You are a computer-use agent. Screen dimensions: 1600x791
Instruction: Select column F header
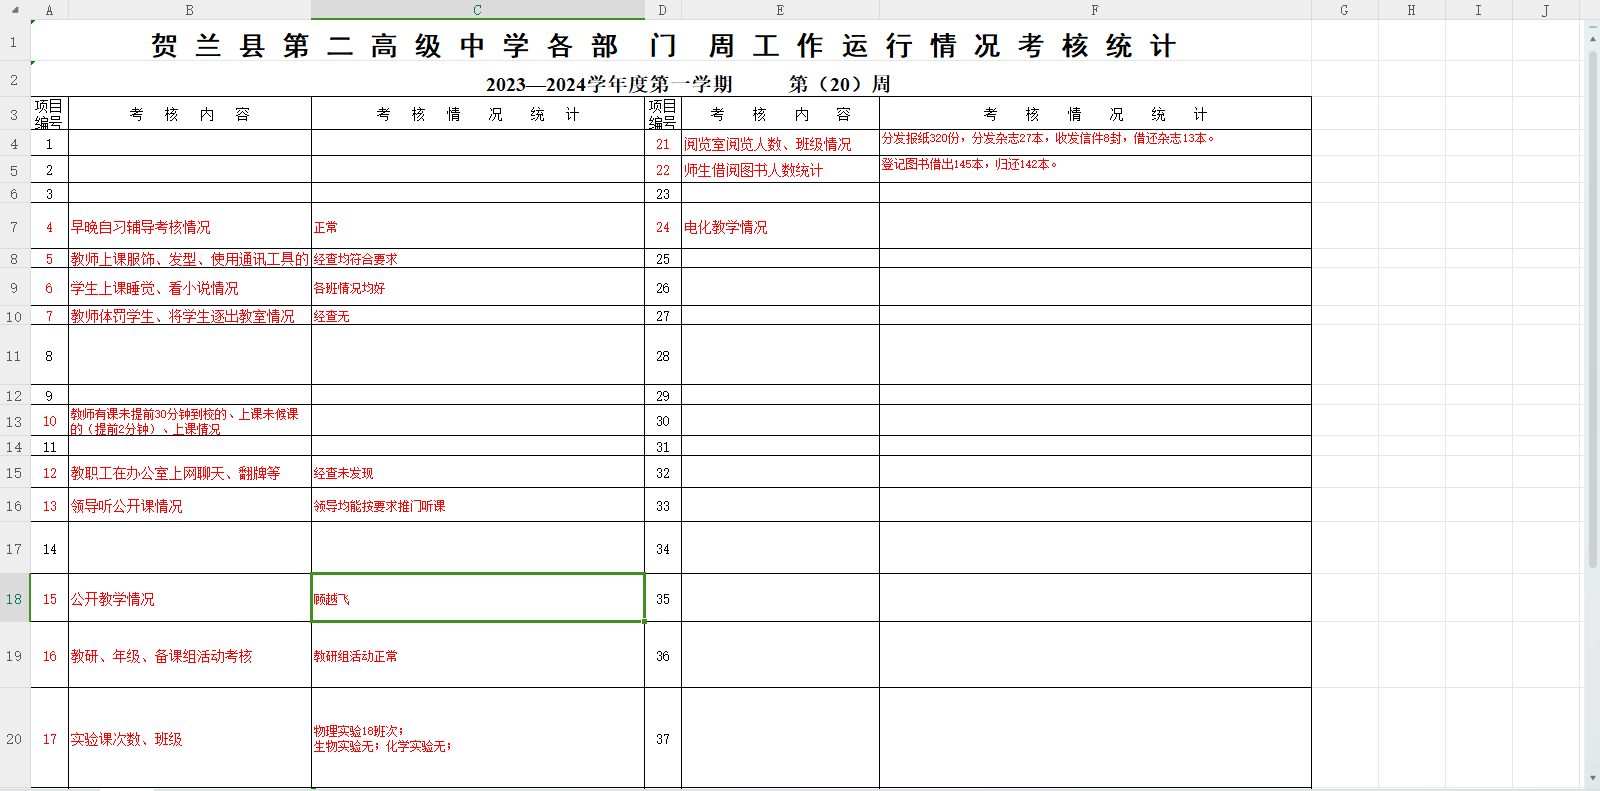pos(1095,10)
